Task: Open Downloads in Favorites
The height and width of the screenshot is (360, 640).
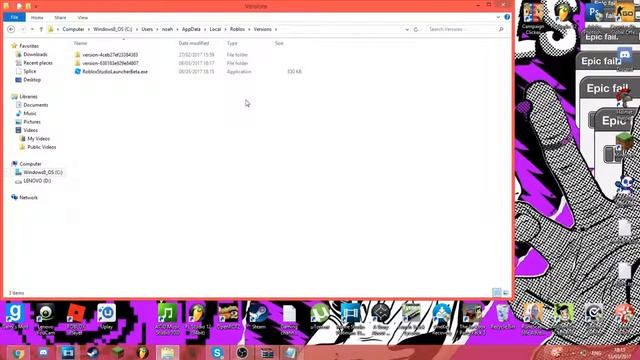Action: click(35, 54)
